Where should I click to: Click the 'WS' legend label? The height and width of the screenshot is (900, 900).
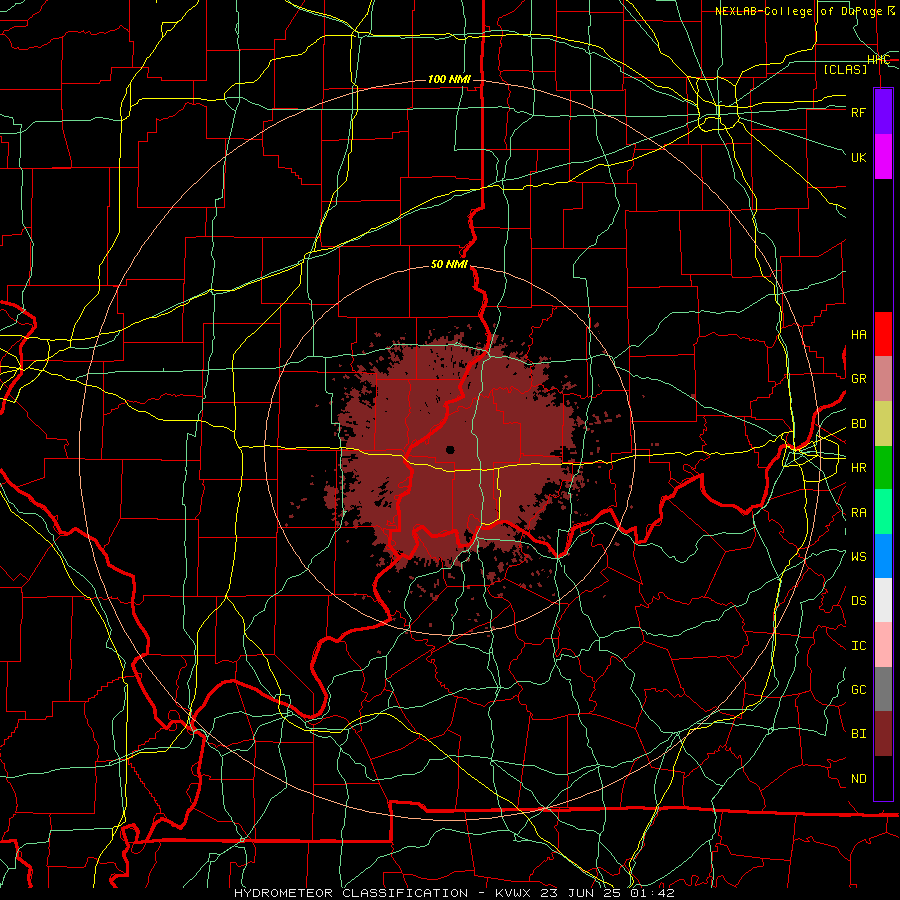pyautogui.click(x=858, y=557)
